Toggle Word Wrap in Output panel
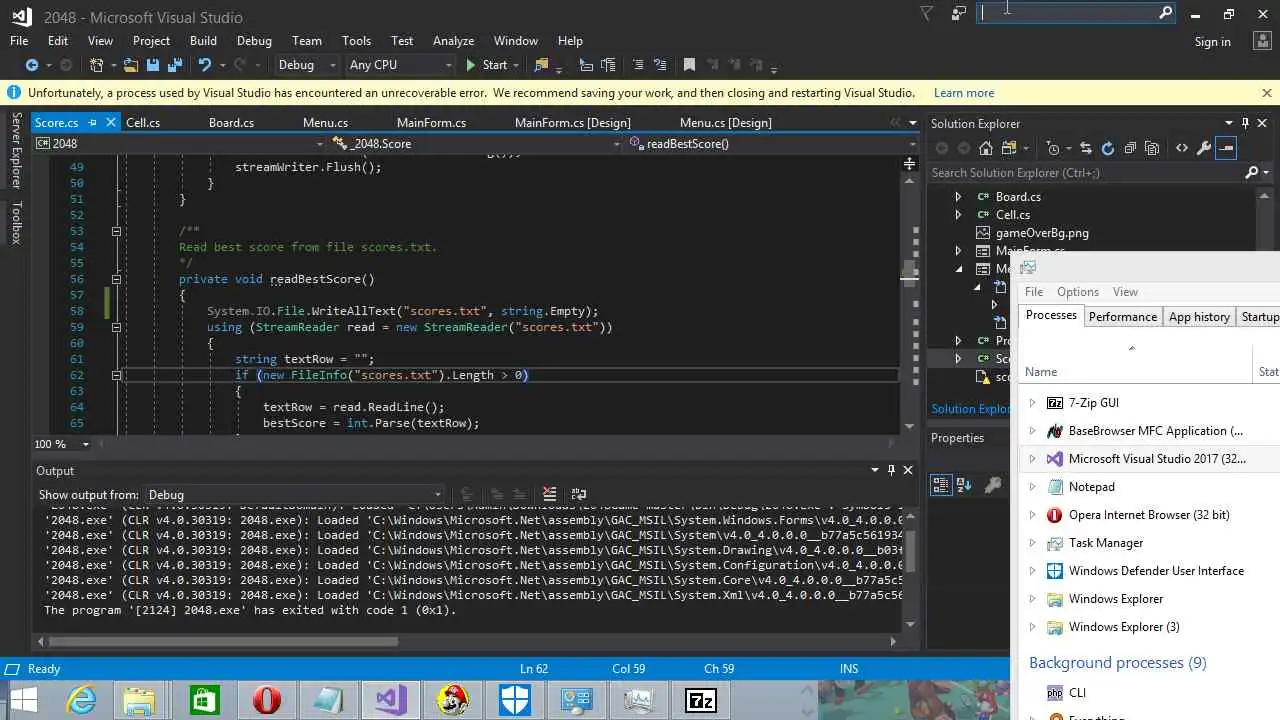This screenshot has height=720, width=1280. pyautogui.click(x=578, y=494)
